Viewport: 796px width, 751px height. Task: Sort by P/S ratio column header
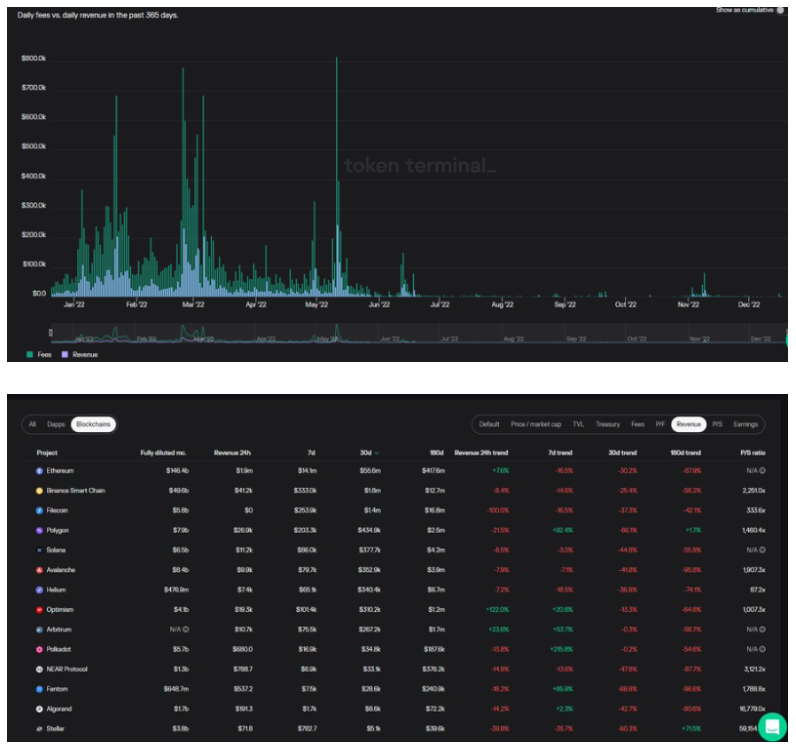pos(752,452)
